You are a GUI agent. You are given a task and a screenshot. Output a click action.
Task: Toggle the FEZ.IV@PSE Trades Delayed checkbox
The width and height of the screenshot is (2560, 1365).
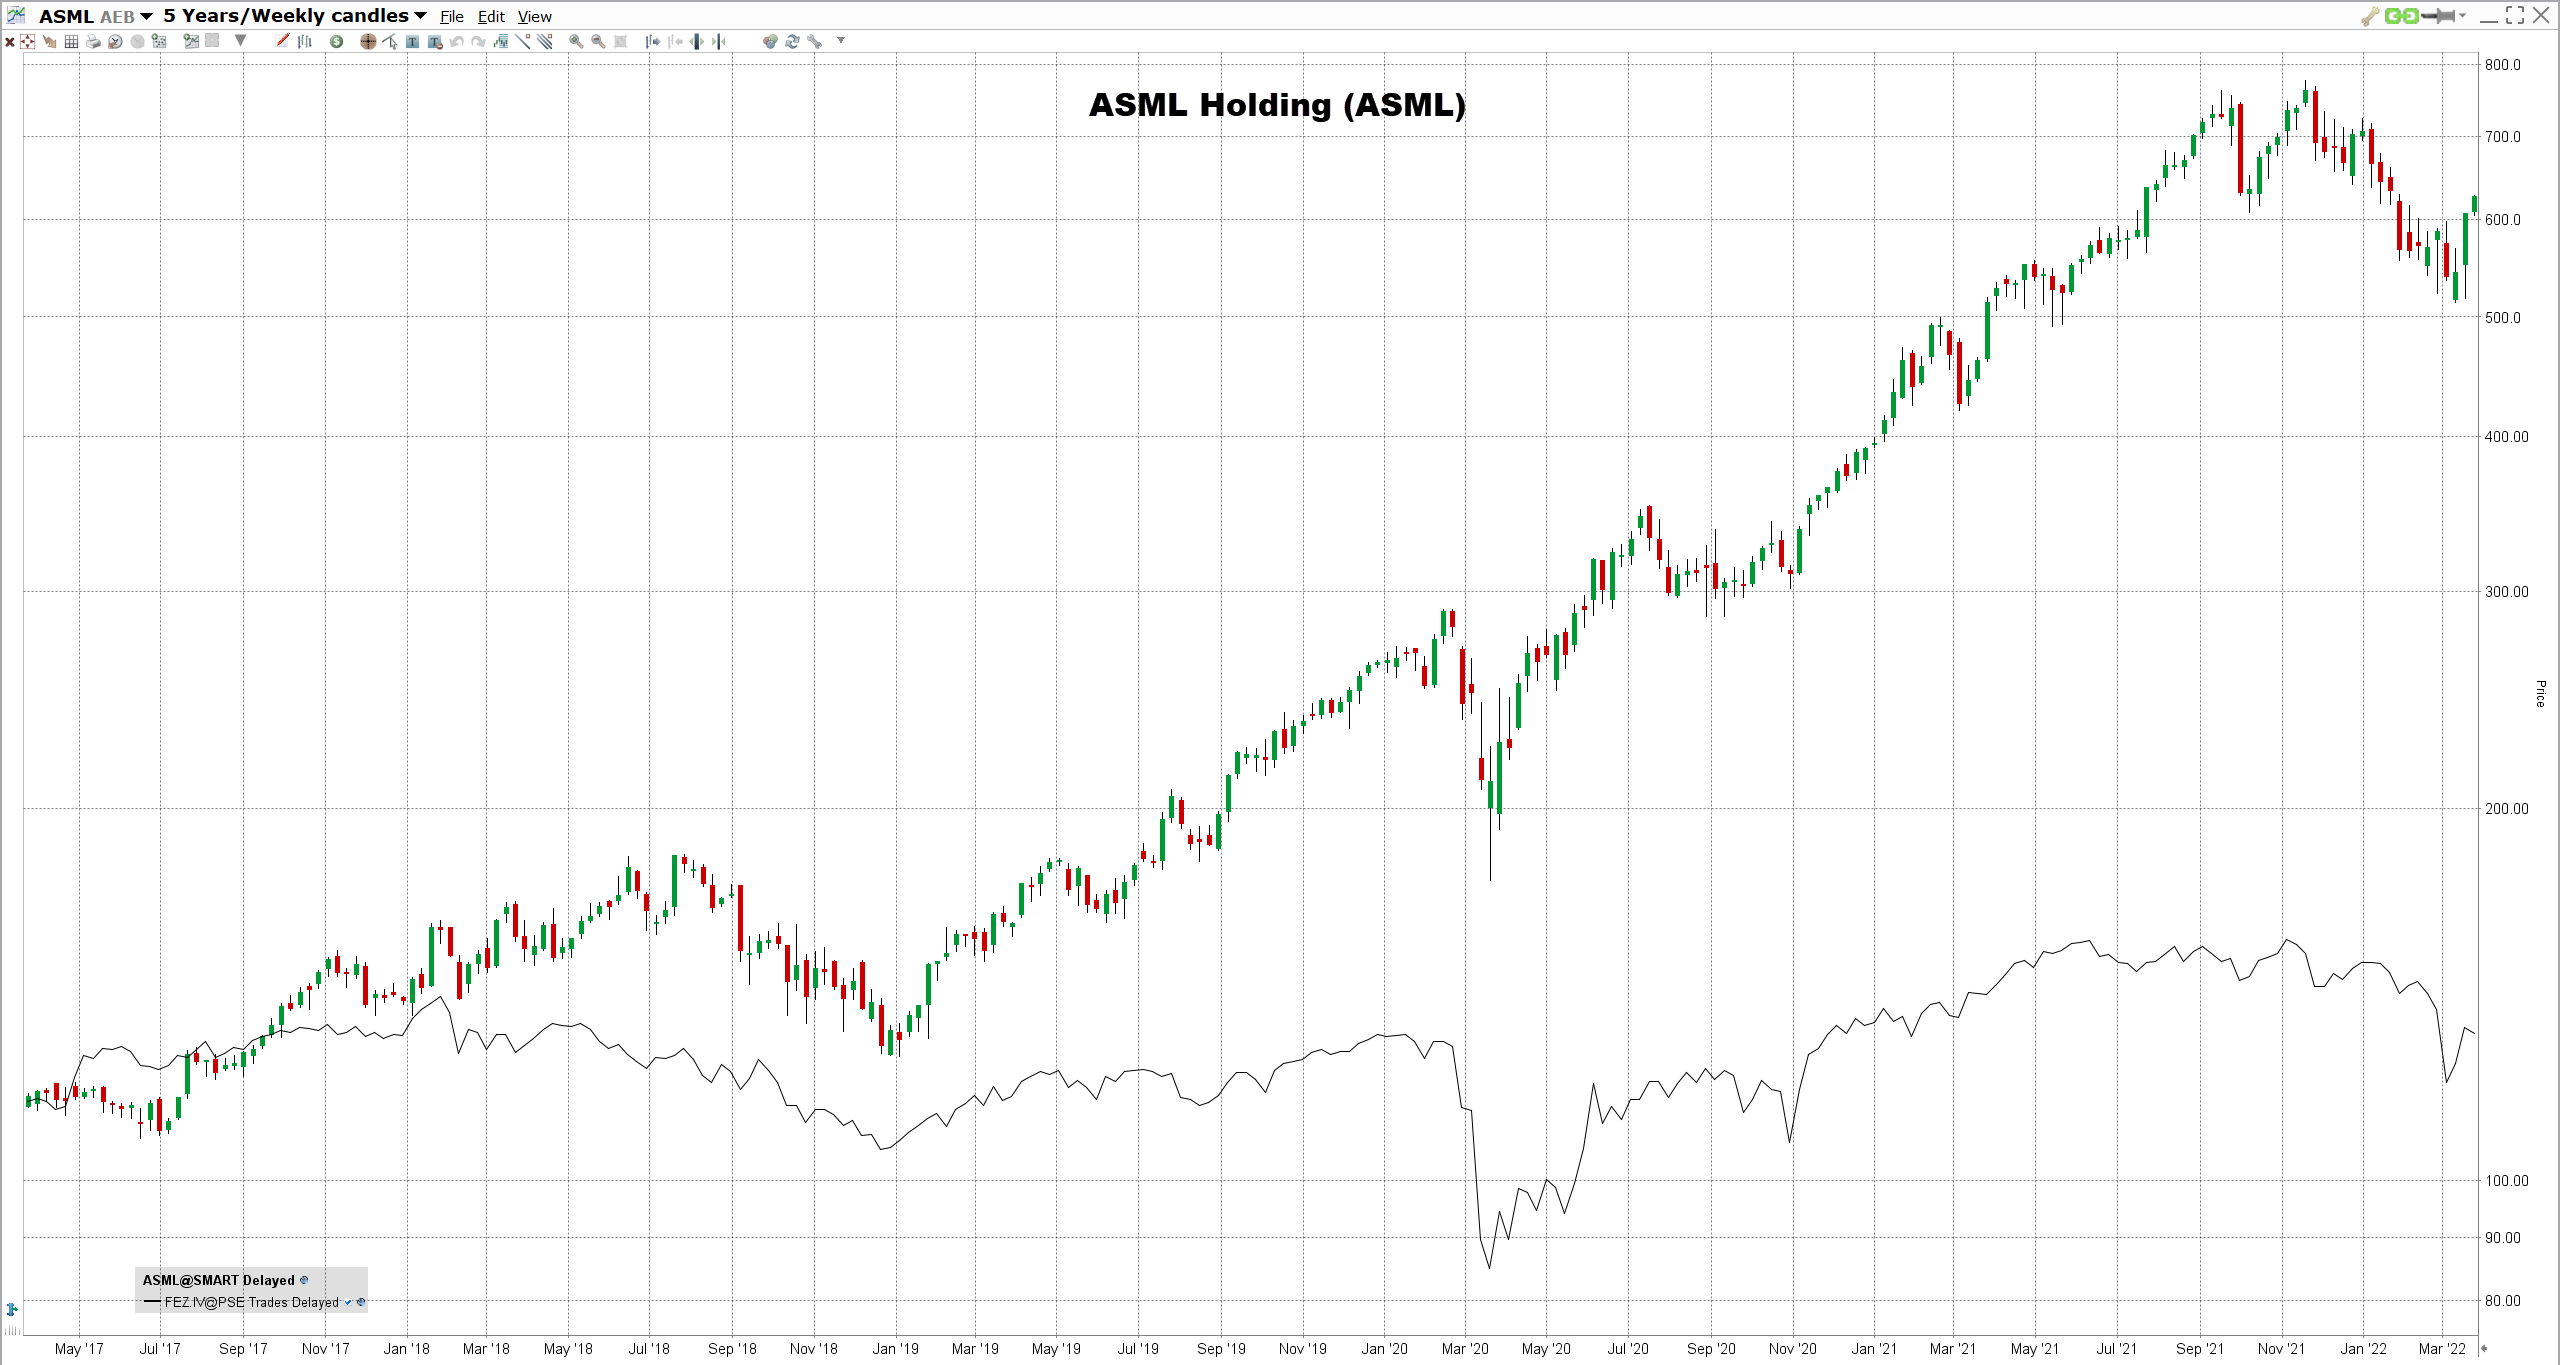[x=348, y=1302]
